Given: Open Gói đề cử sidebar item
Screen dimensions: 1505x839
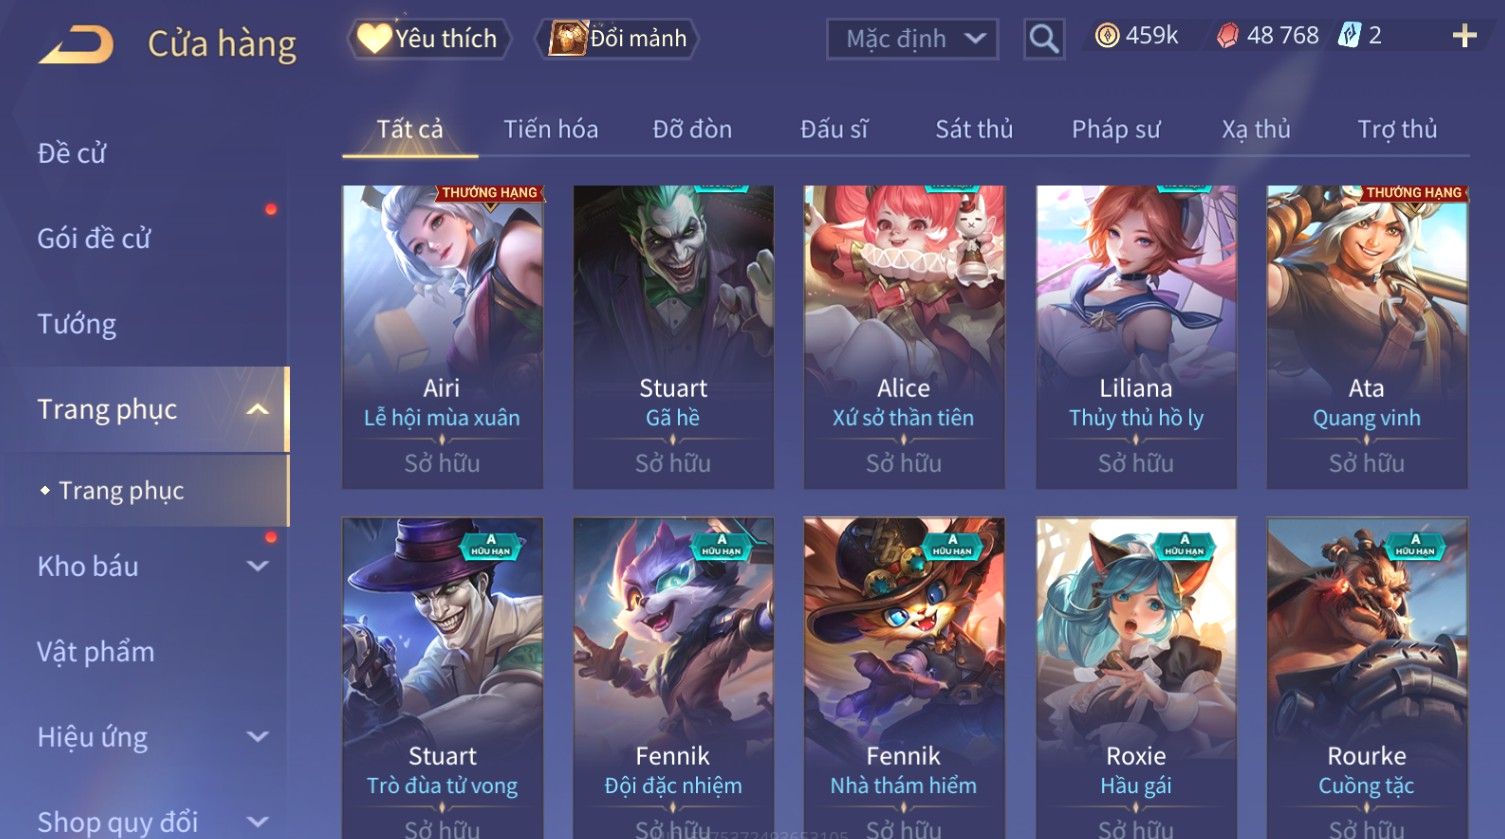Looking at the screenshot, I should pos(94,239).
